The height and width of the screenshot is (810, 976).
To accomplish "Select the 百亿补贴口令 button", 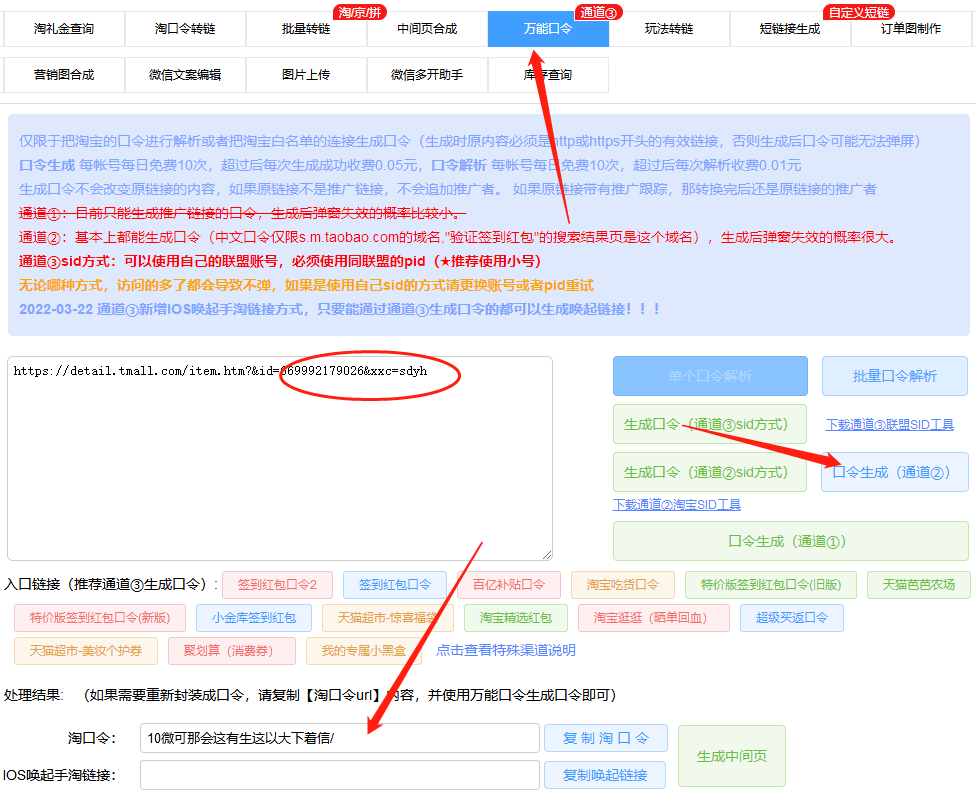I will (509, 585).
